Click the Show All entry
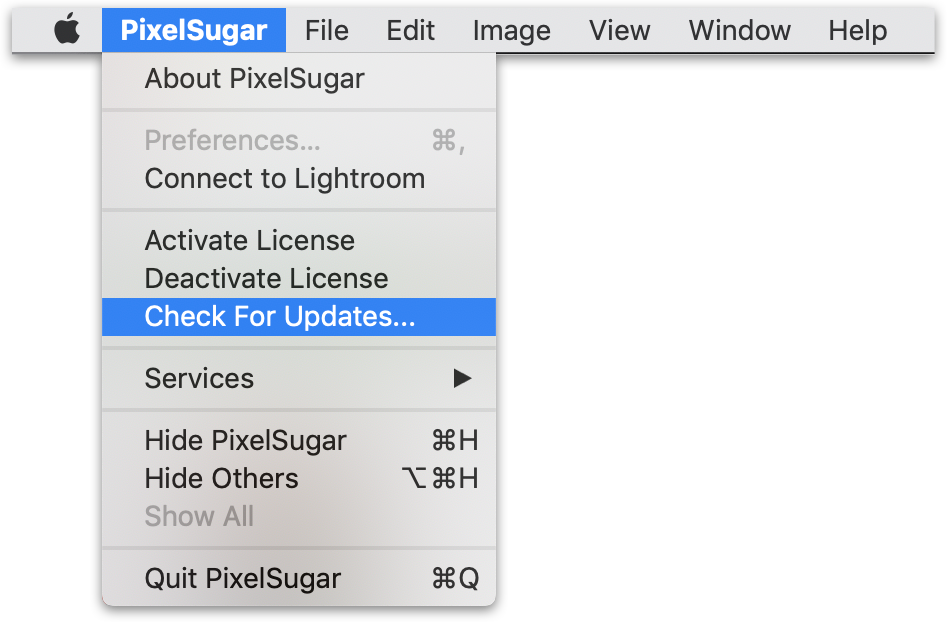 [x=200, y=517]
